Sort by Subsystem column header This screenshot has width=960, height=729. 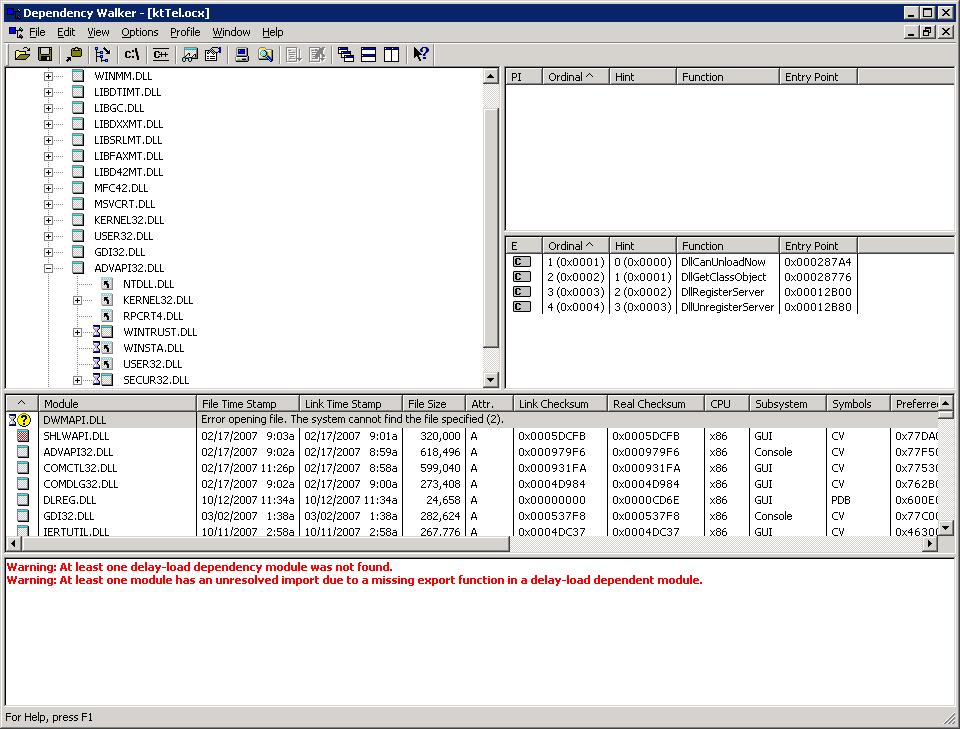point(787,404)
